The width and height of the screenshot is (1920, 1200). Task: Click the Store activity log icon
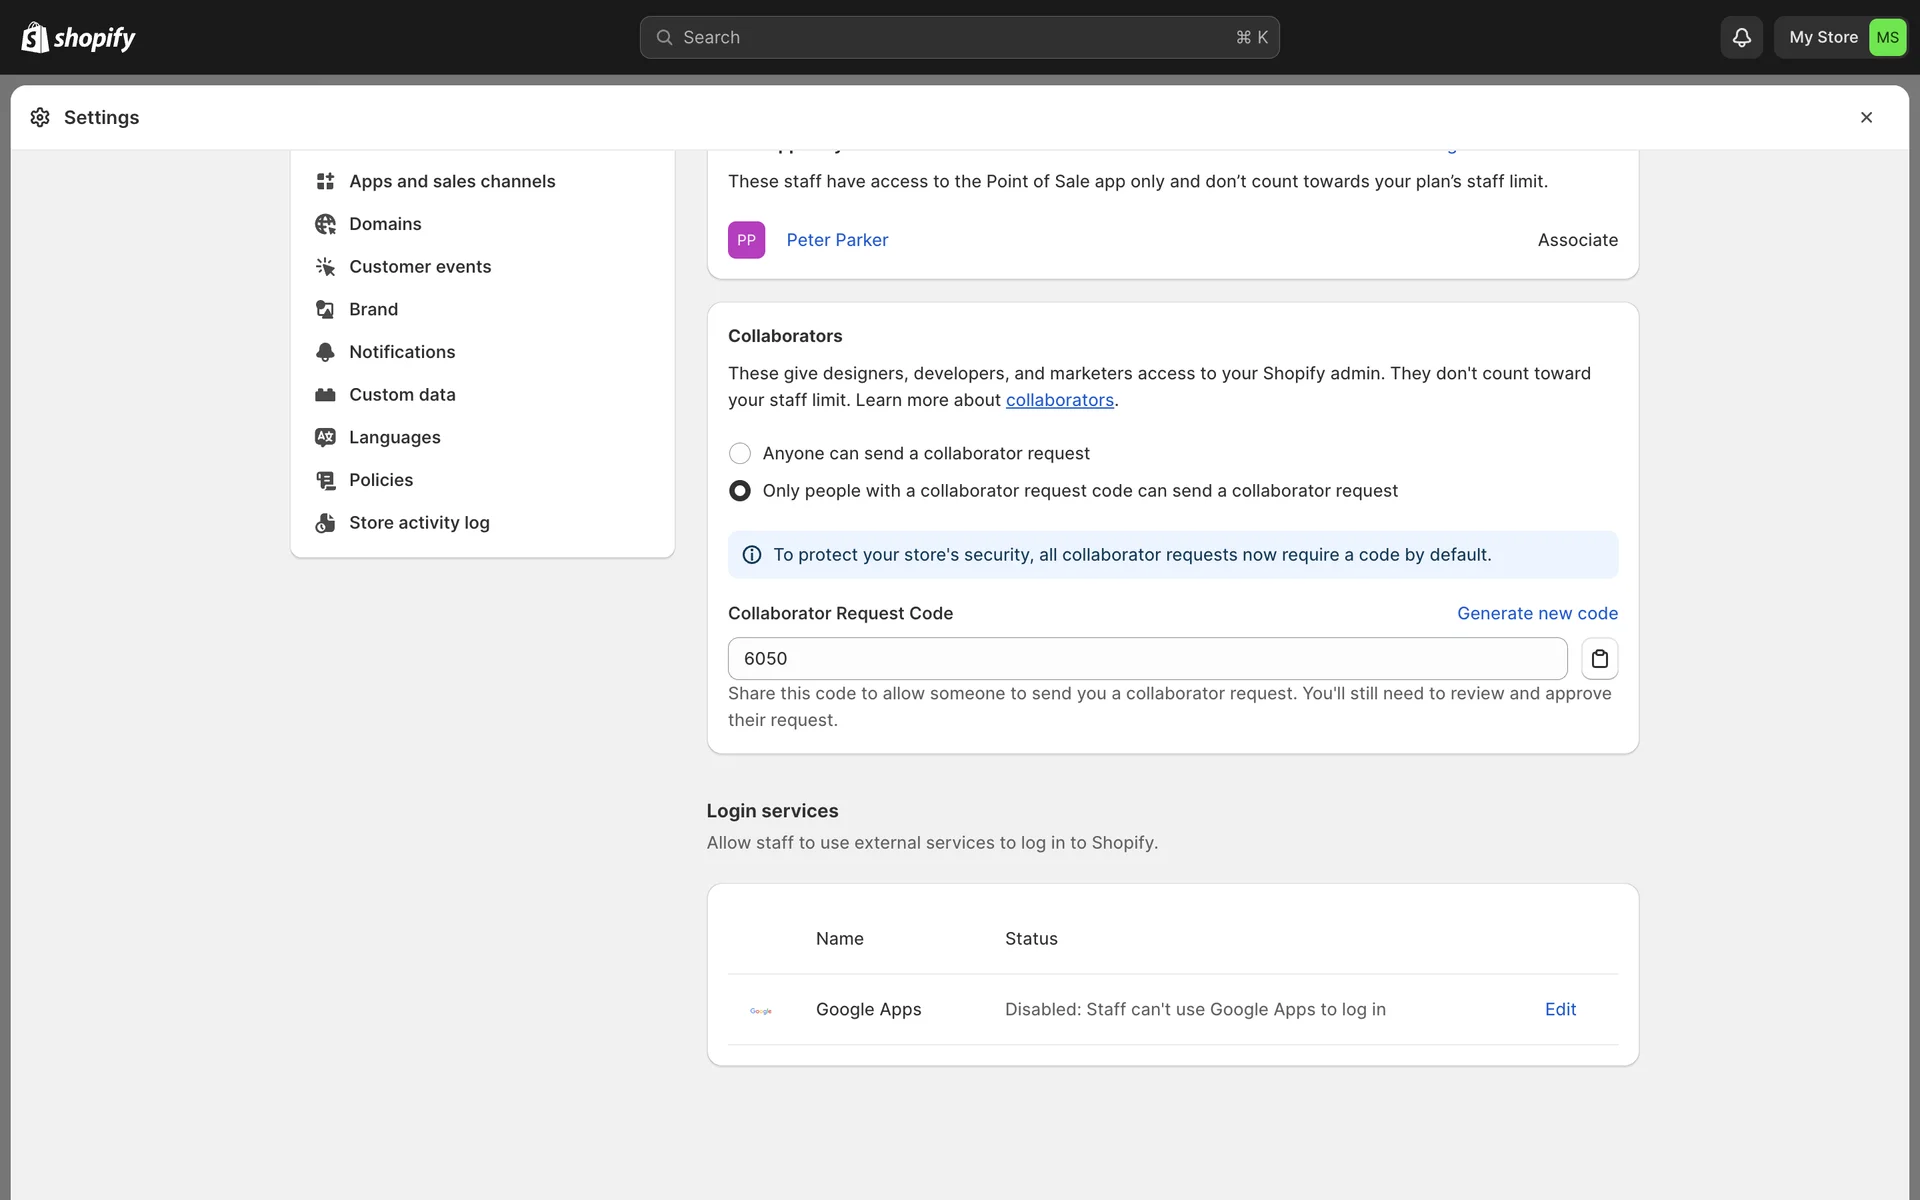tap(325, 523)
